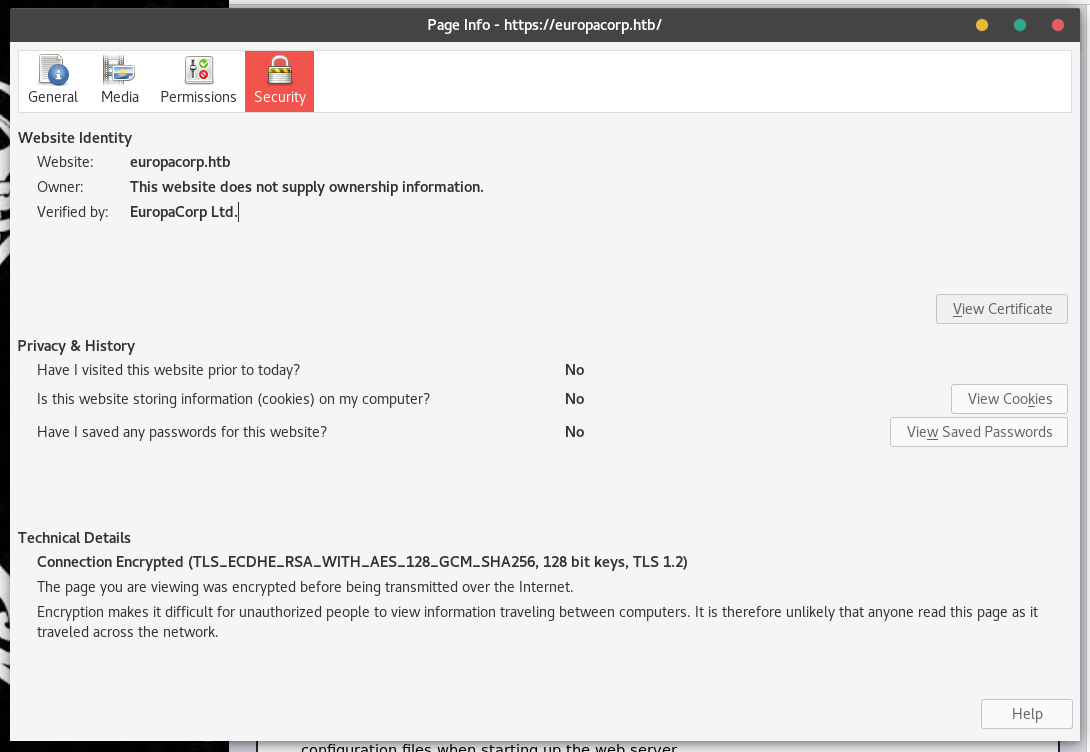
Task: Click the 'Encryption makes it difficult' paragraph
Action: tap(537, 622)
